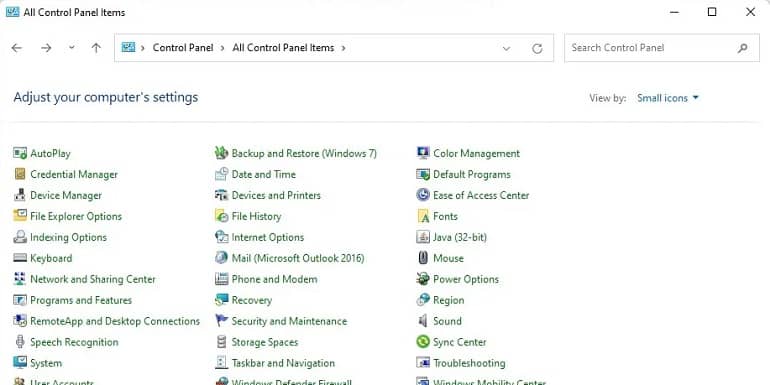
Task: Click the Java (32-bit) icon
Action: point(423,238)
